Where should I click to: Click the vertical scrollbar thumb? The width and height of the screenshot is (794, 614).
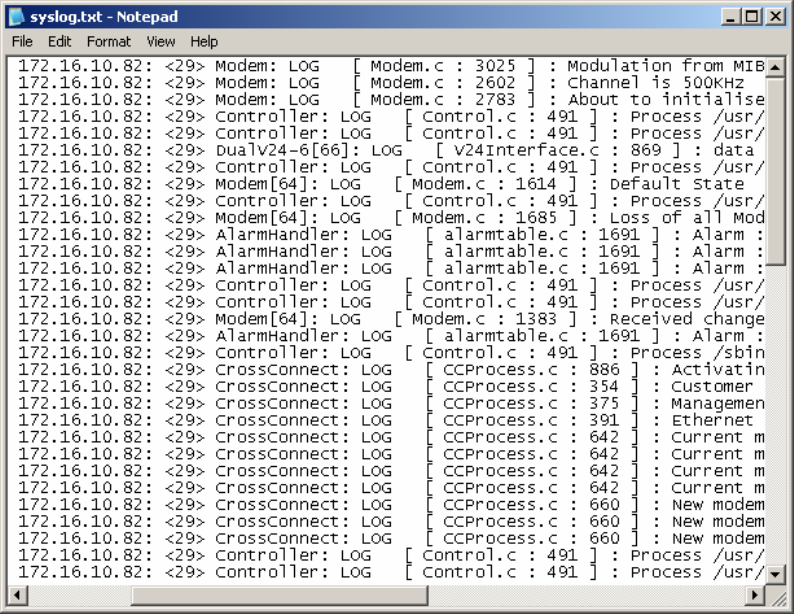point(775,171)
